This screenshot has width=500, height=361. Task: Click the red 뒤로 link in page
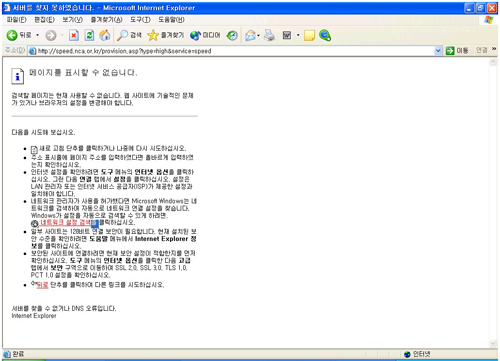point(42,285)
